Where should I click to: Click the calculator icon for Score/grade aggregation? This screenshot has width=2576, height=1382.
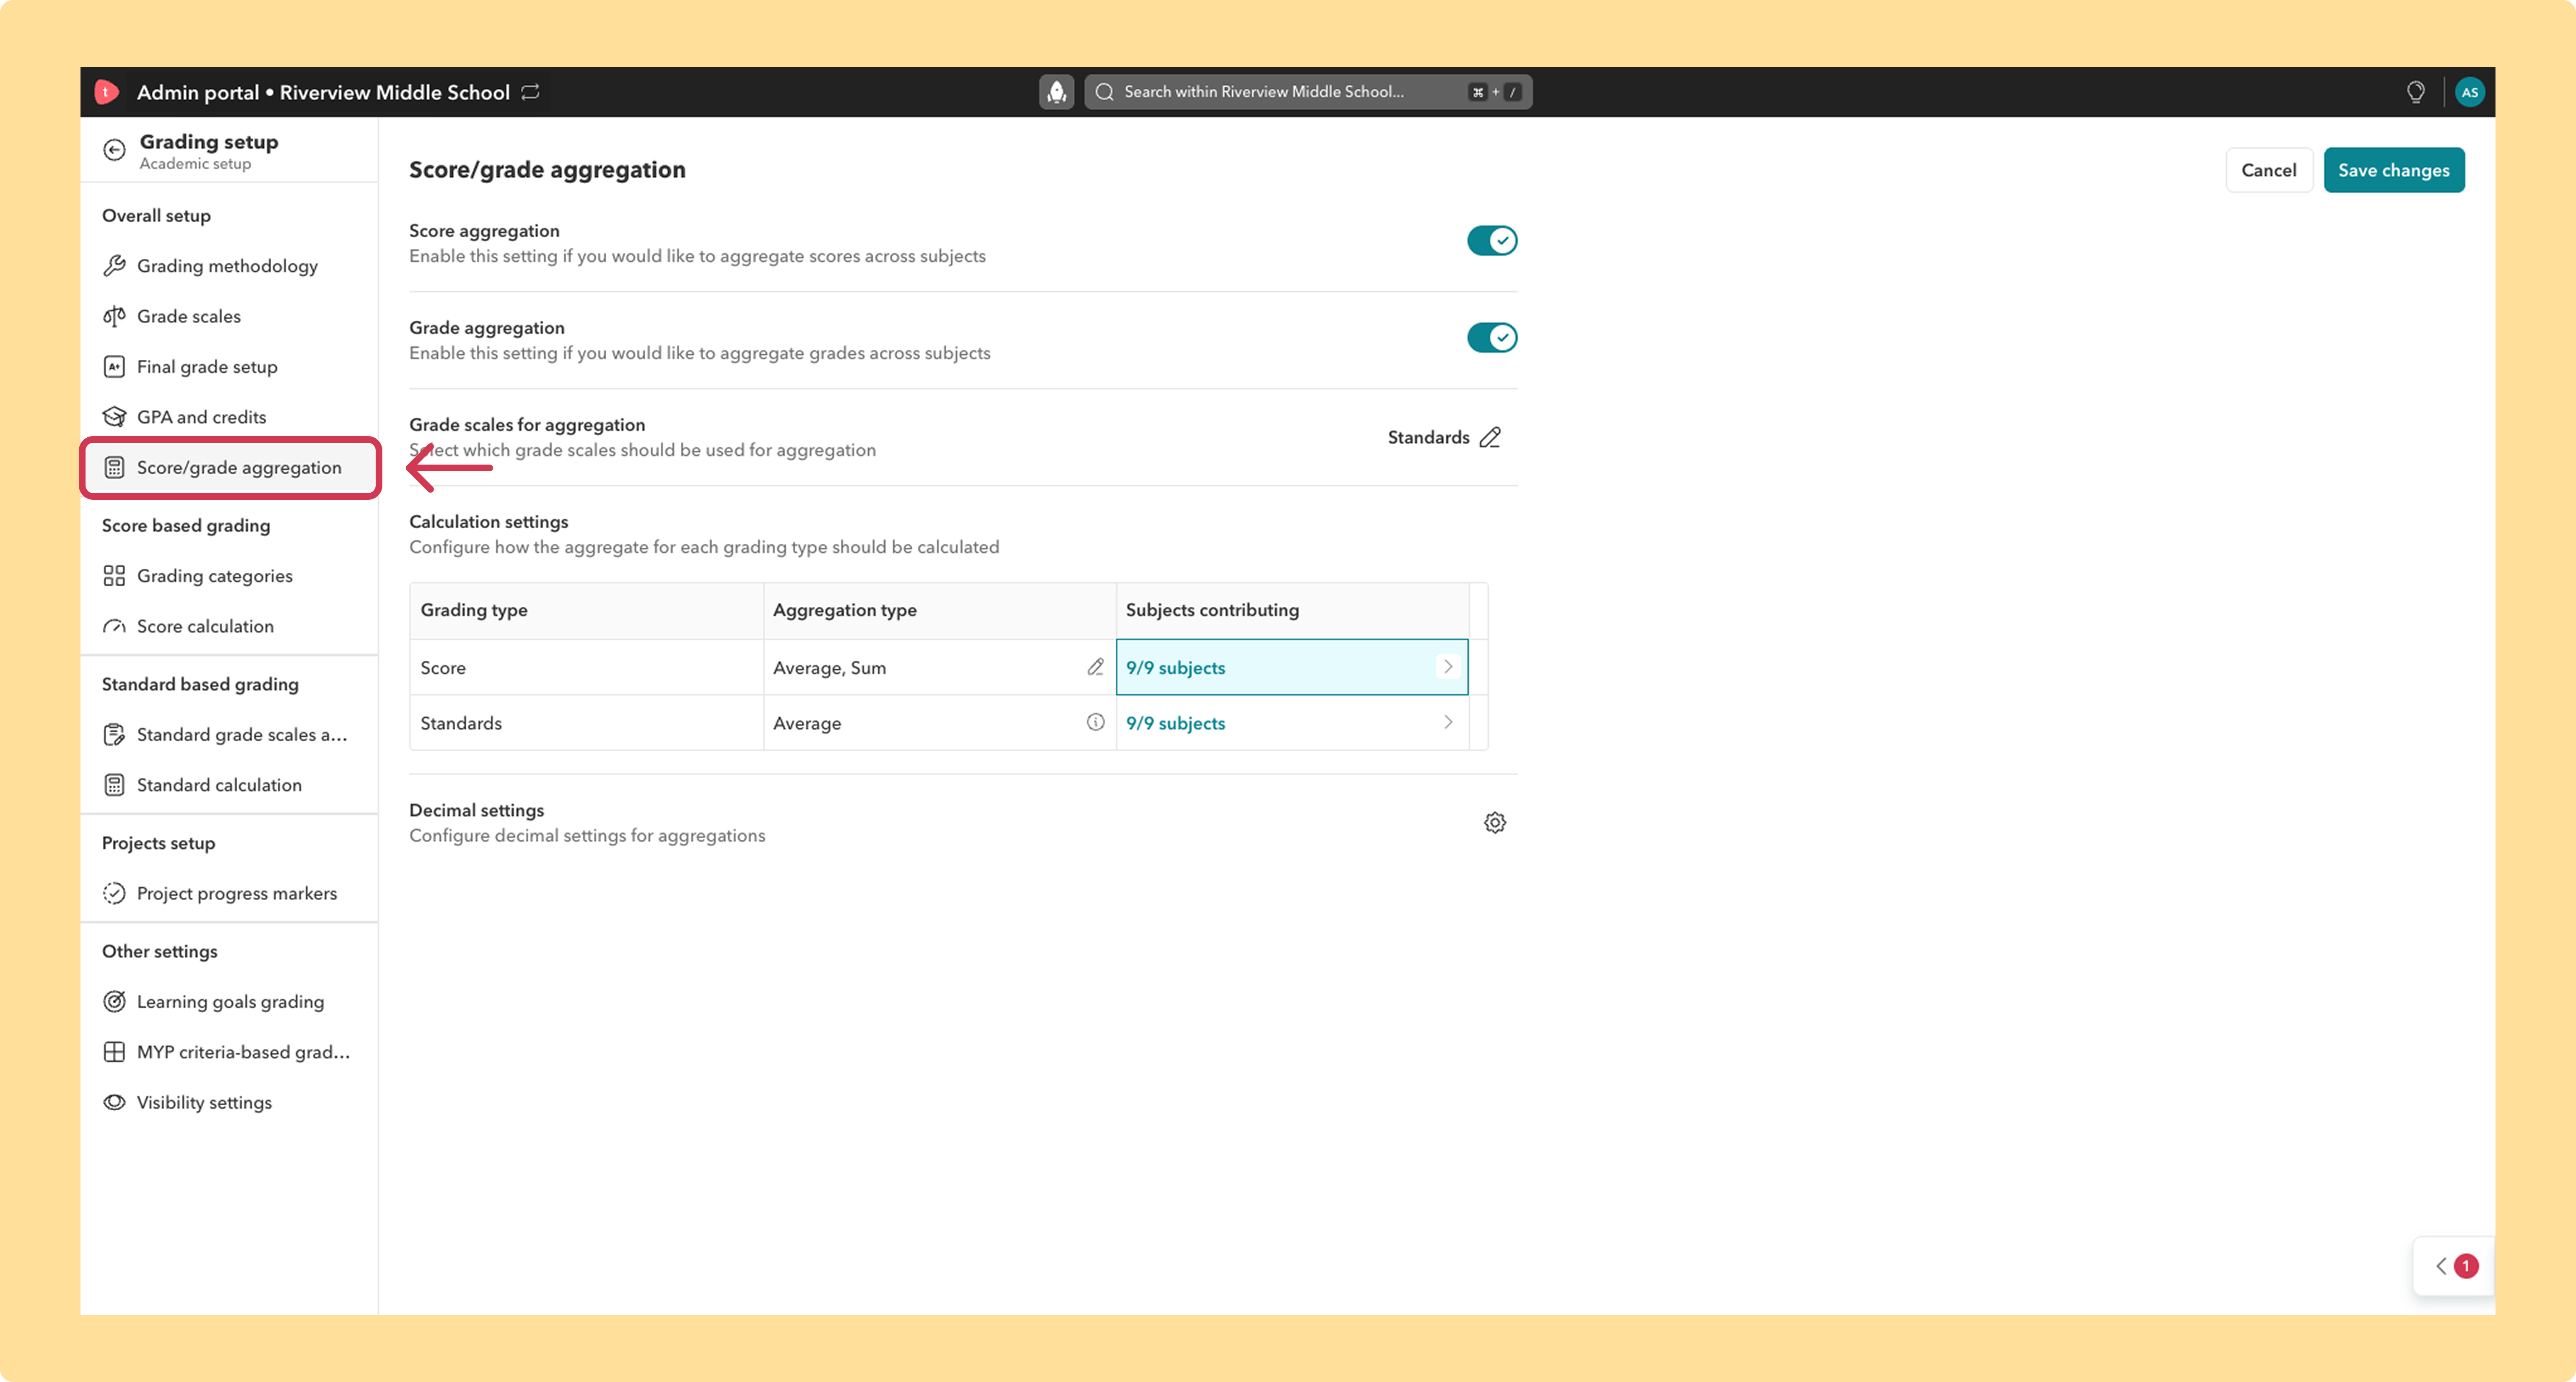click(x=115, y=467)
